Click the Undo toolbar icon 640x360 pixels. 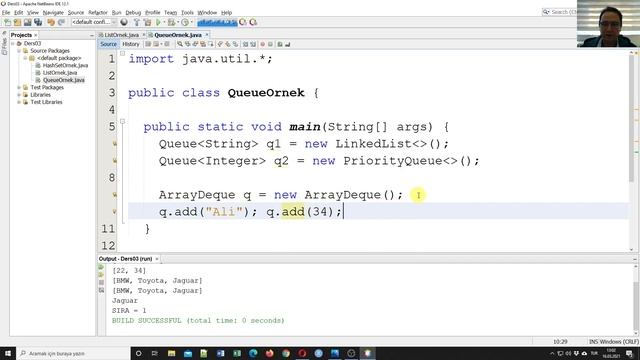coord(51,22)
